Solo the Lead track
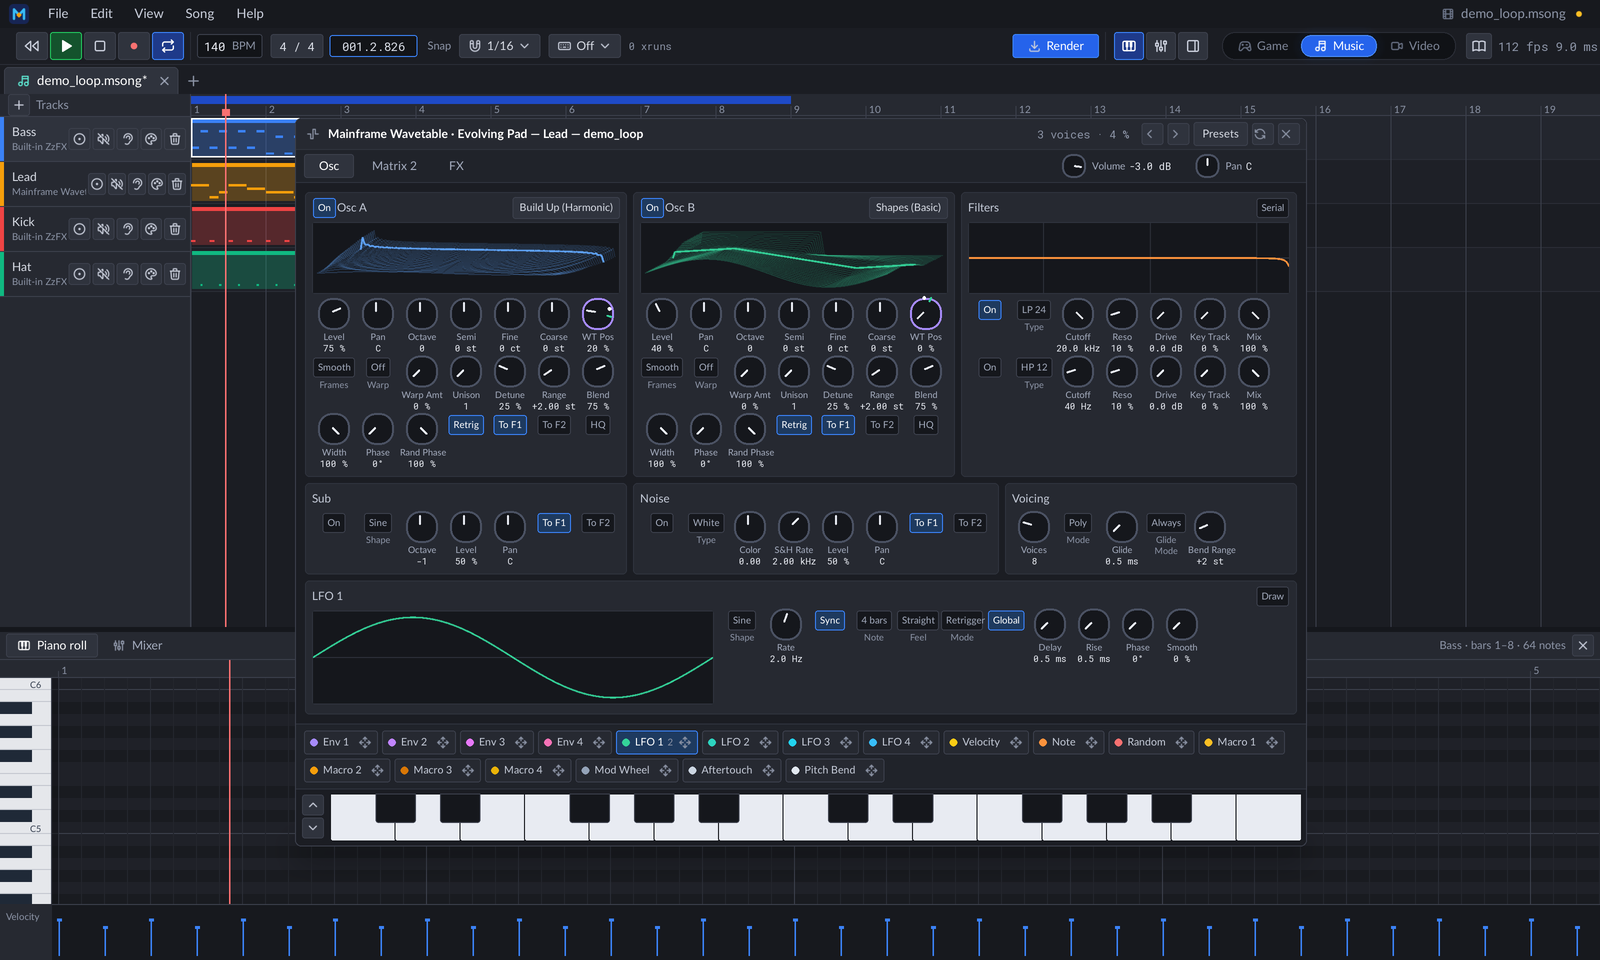 137,184
